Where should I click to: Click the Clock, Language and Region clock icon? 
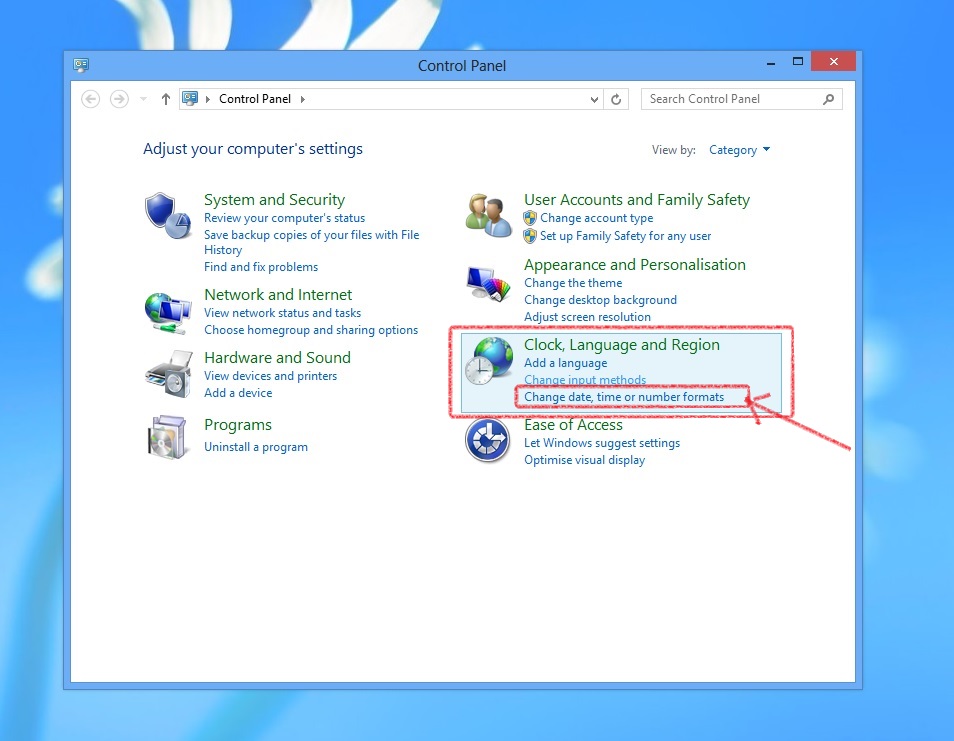487,360
